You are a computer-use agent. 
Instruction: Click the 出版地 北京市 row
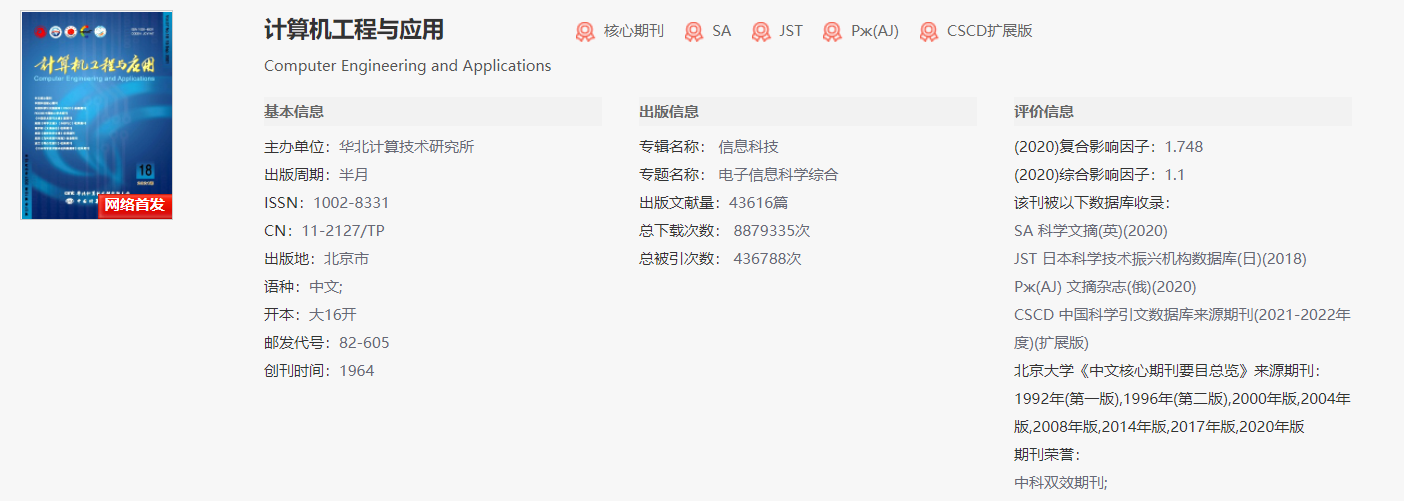point(316,259)
